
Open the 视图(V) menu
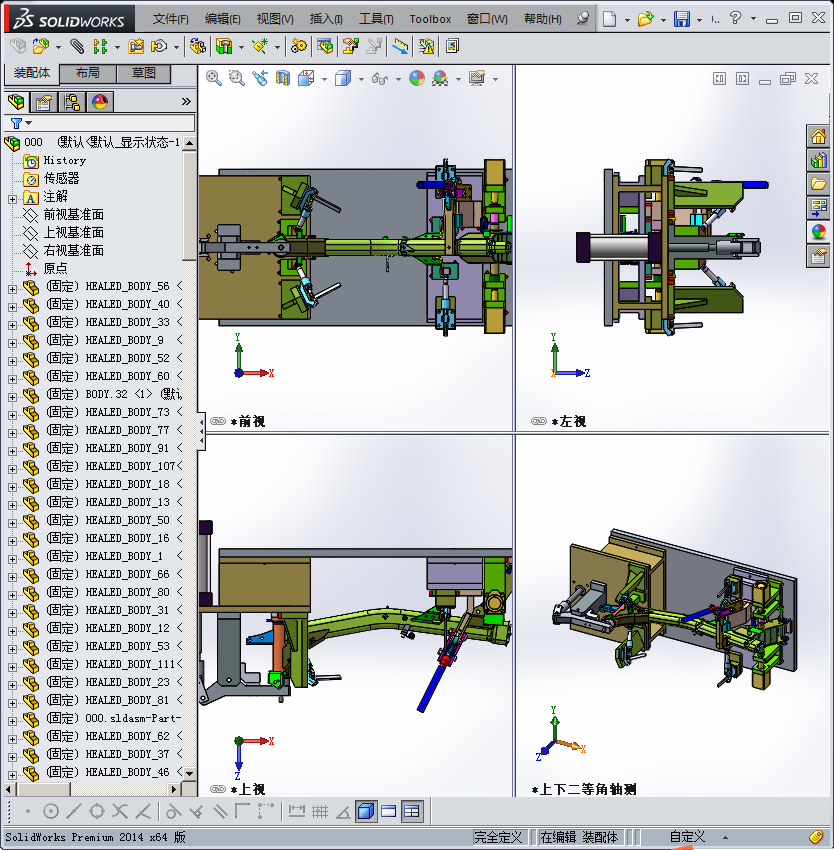(x=275, y=19)
